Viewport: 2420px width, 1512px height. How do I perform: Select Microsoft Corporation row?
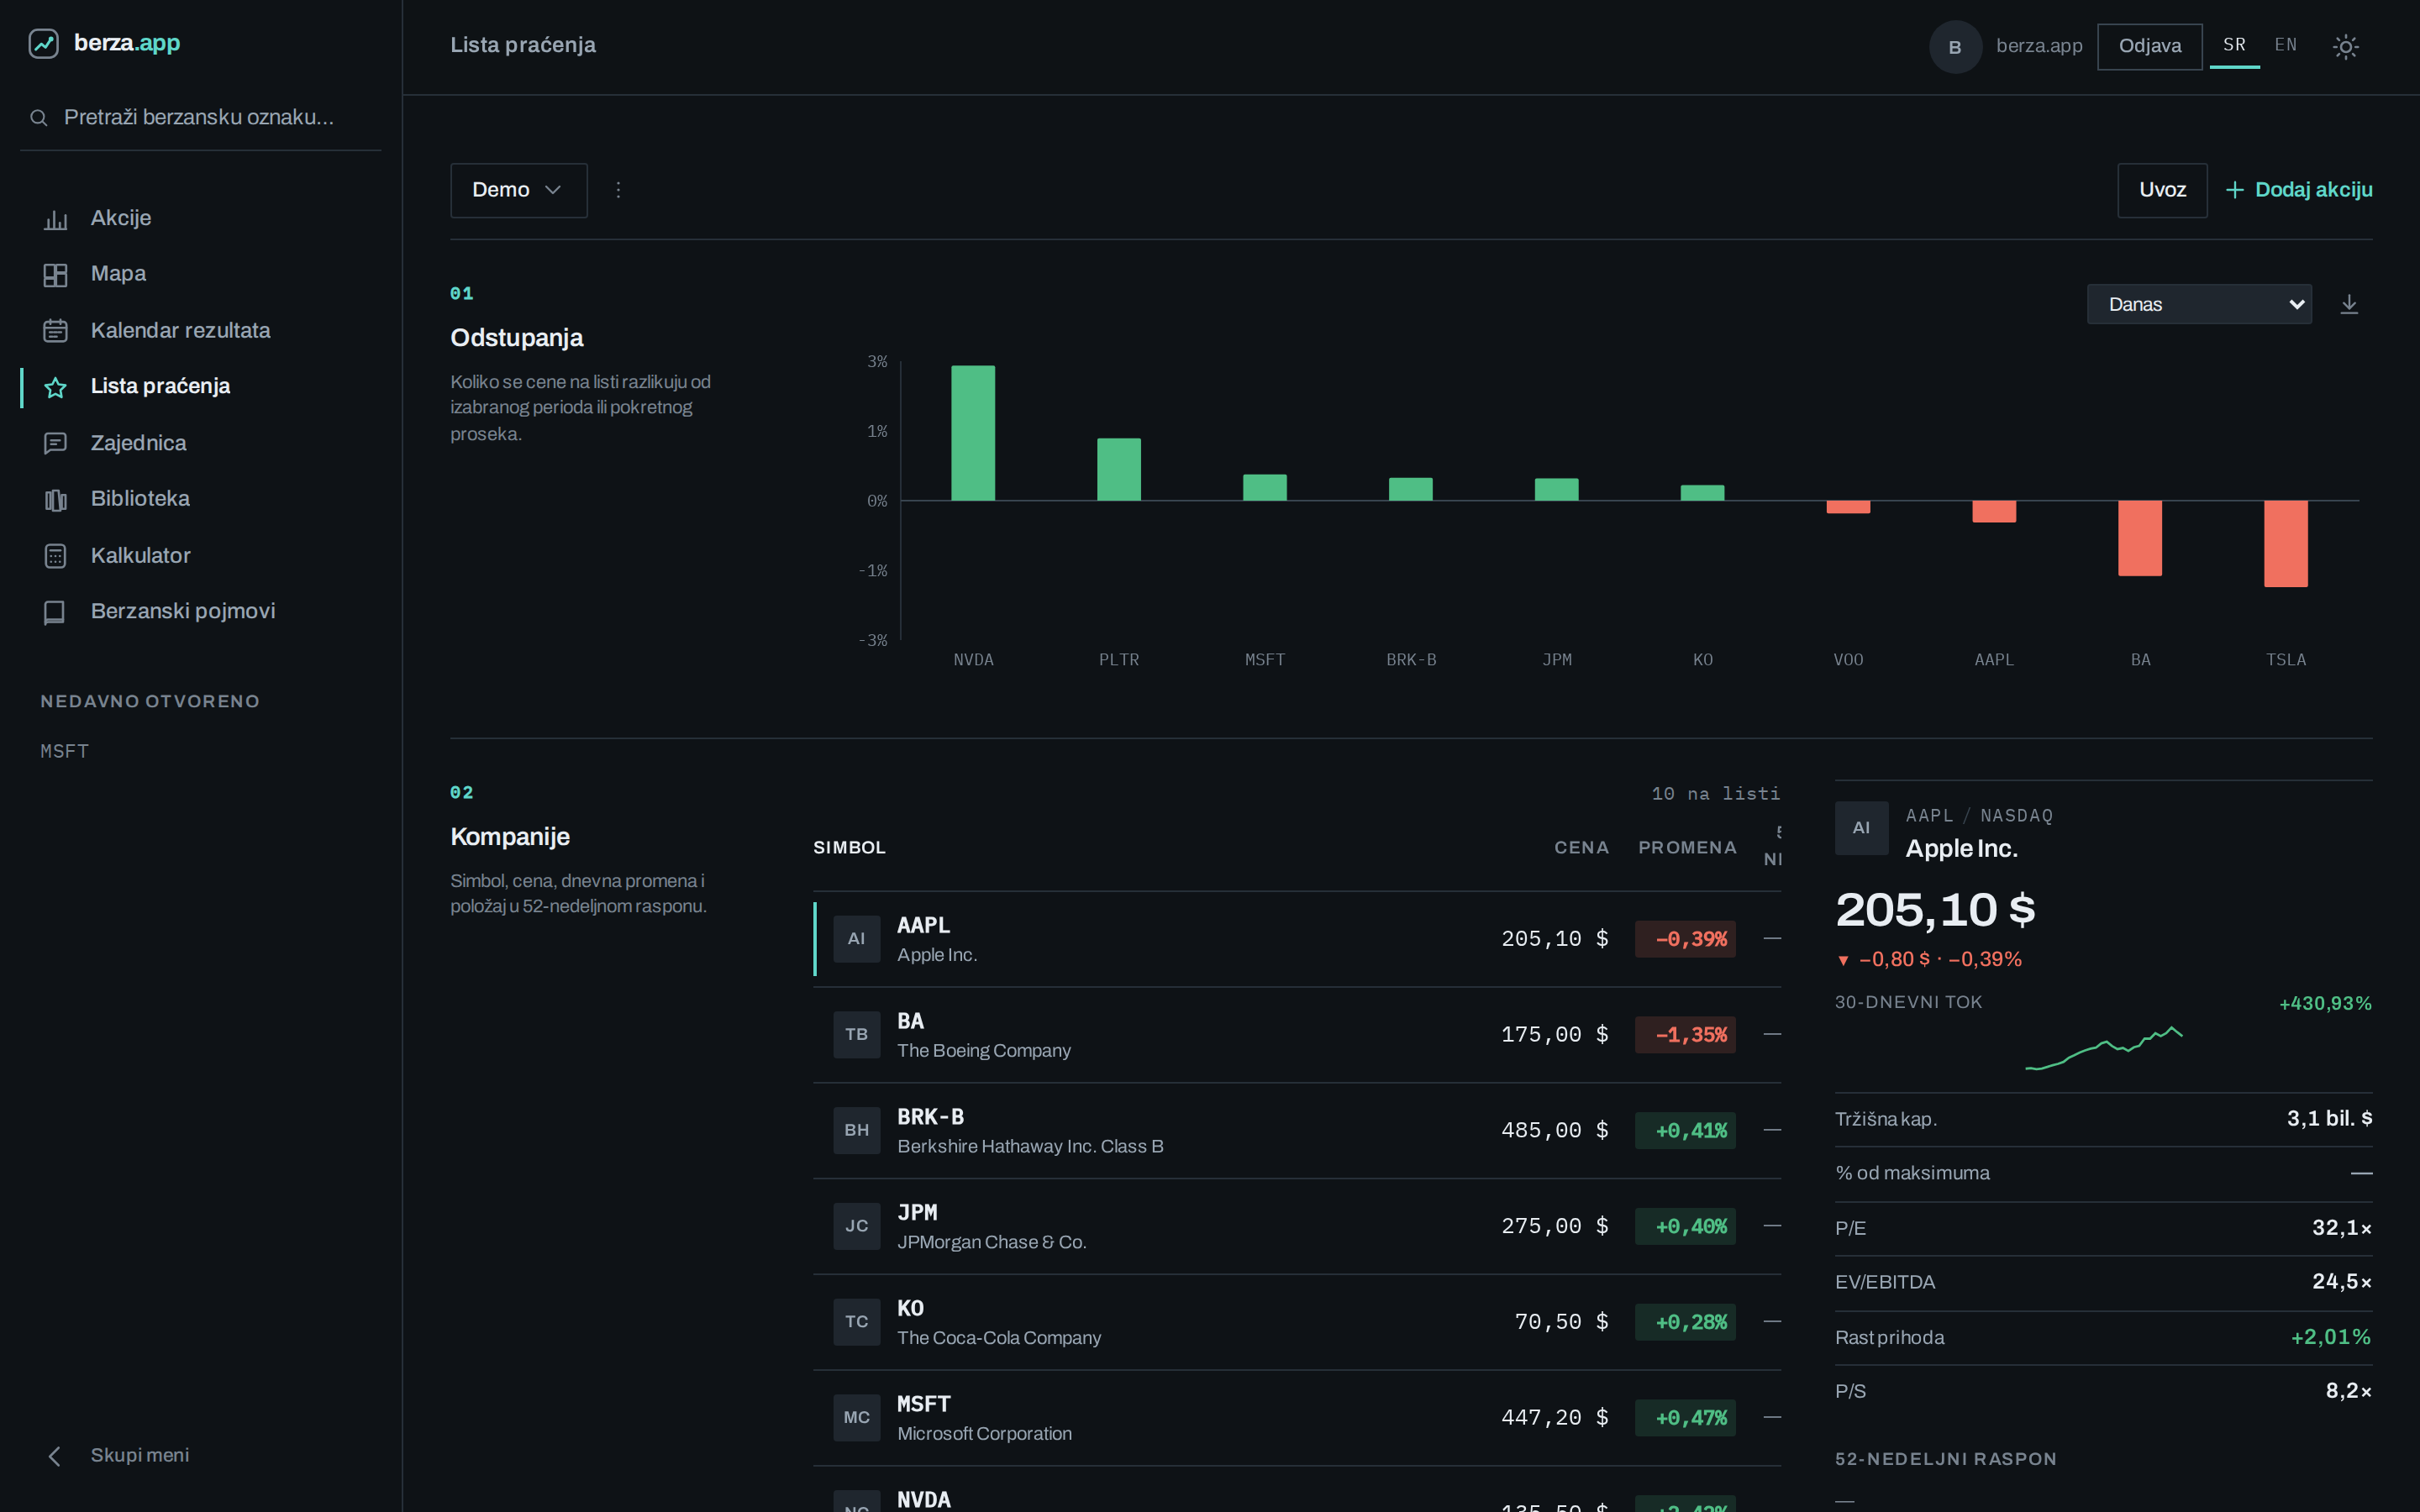pyautogui.click(x=985, y=1434)
